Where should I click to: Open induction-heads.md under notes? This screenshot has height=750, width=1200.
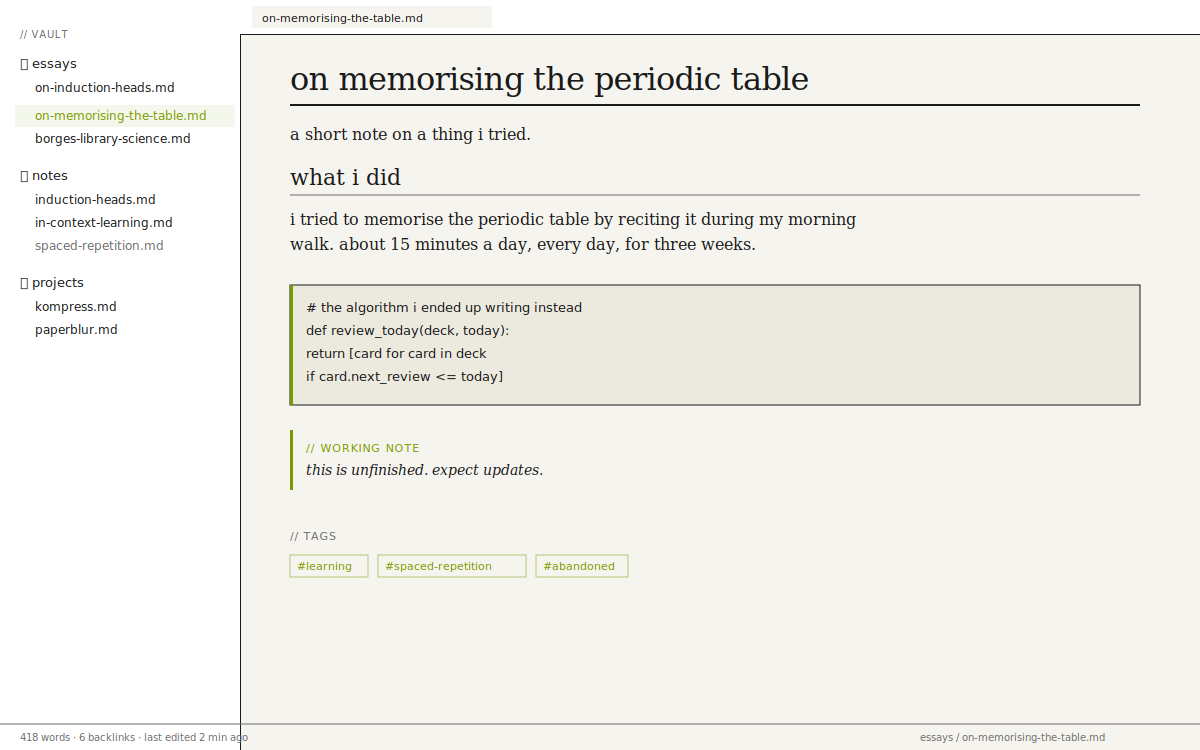[x=95, y=200]
